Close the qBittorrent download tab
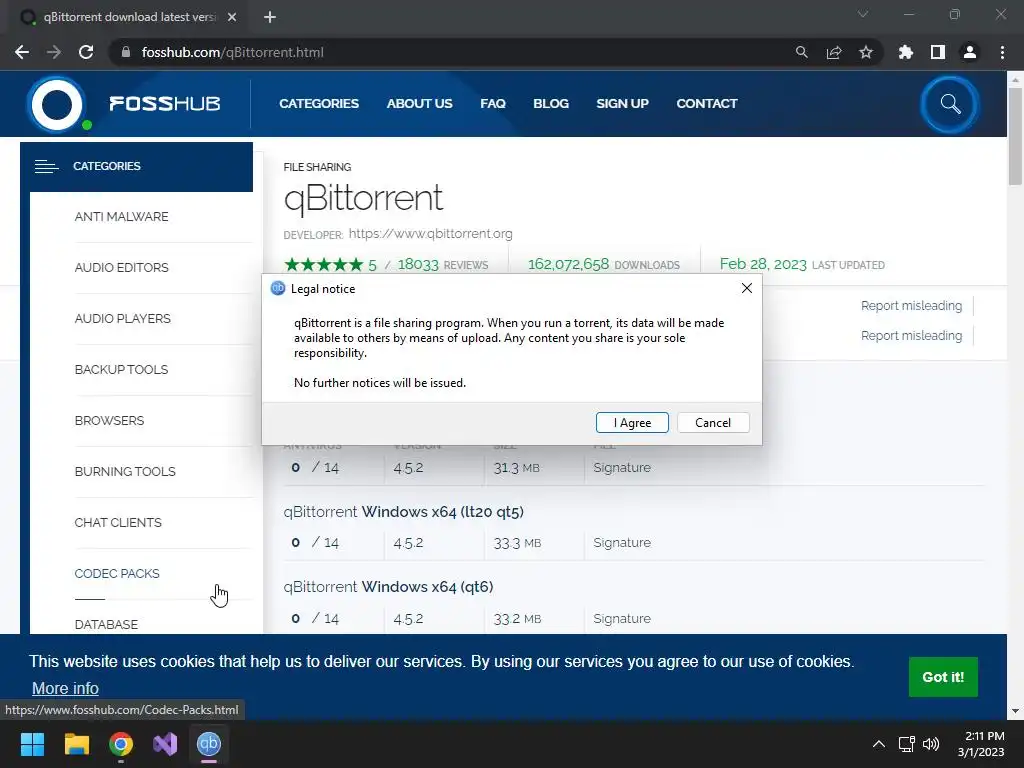 (x=232, y=17)
